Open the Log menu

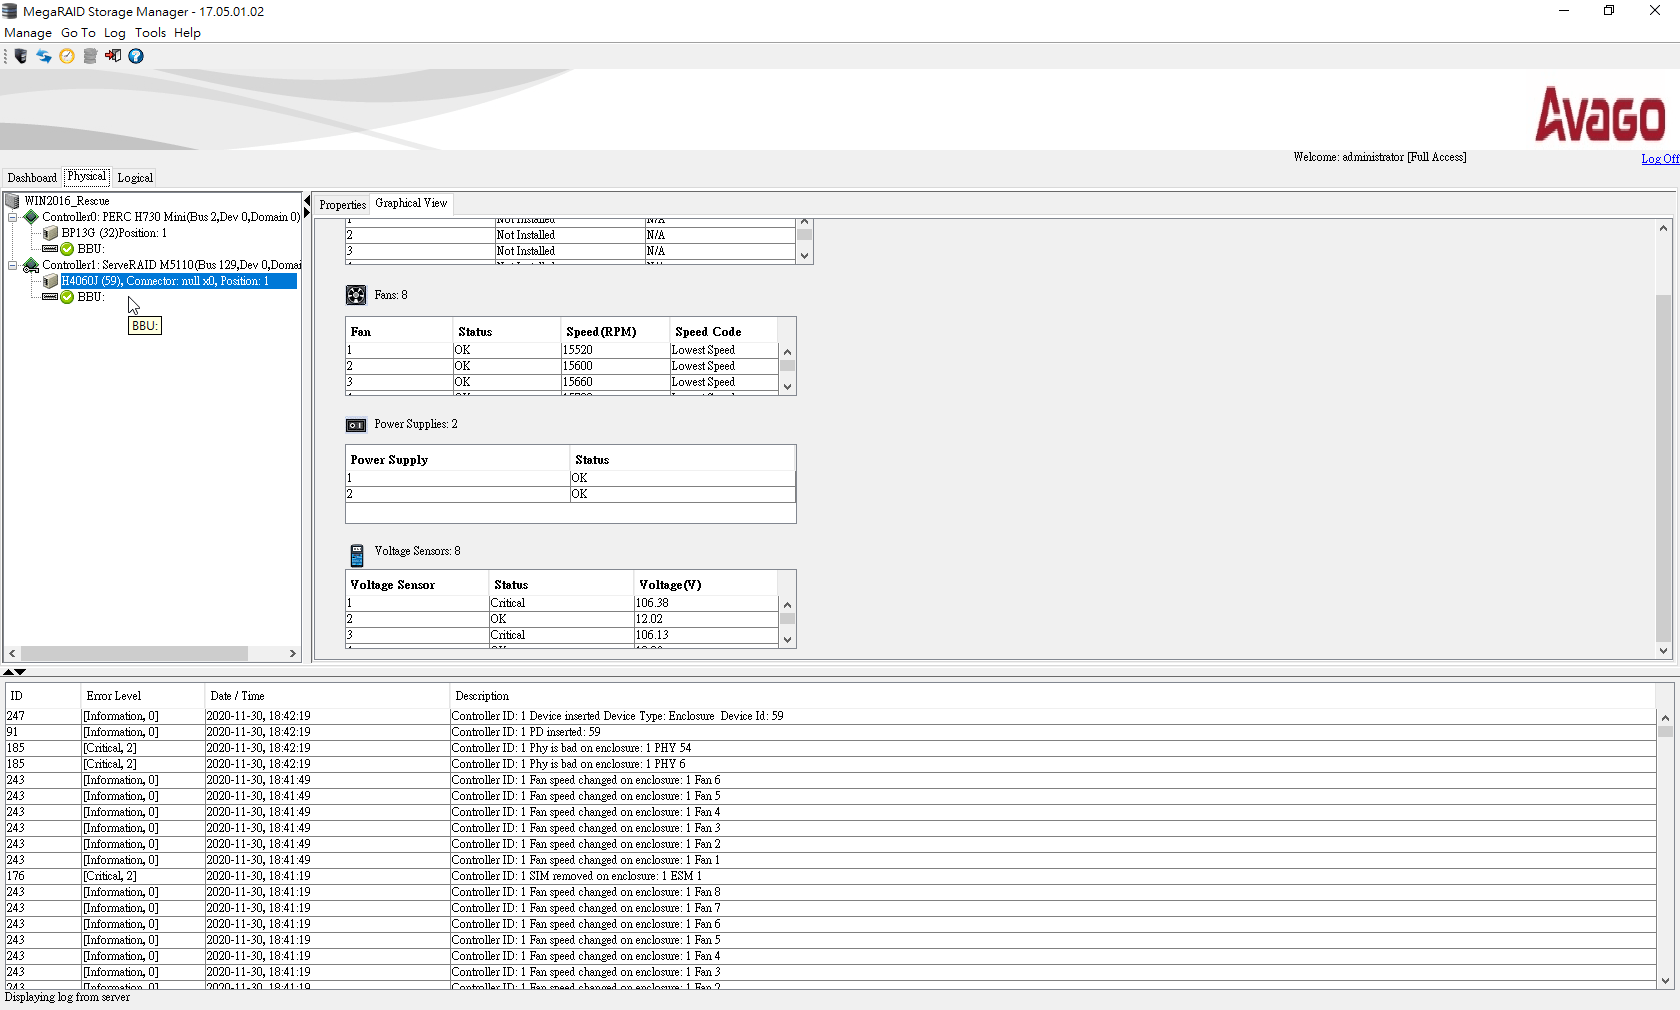point(115,33)
